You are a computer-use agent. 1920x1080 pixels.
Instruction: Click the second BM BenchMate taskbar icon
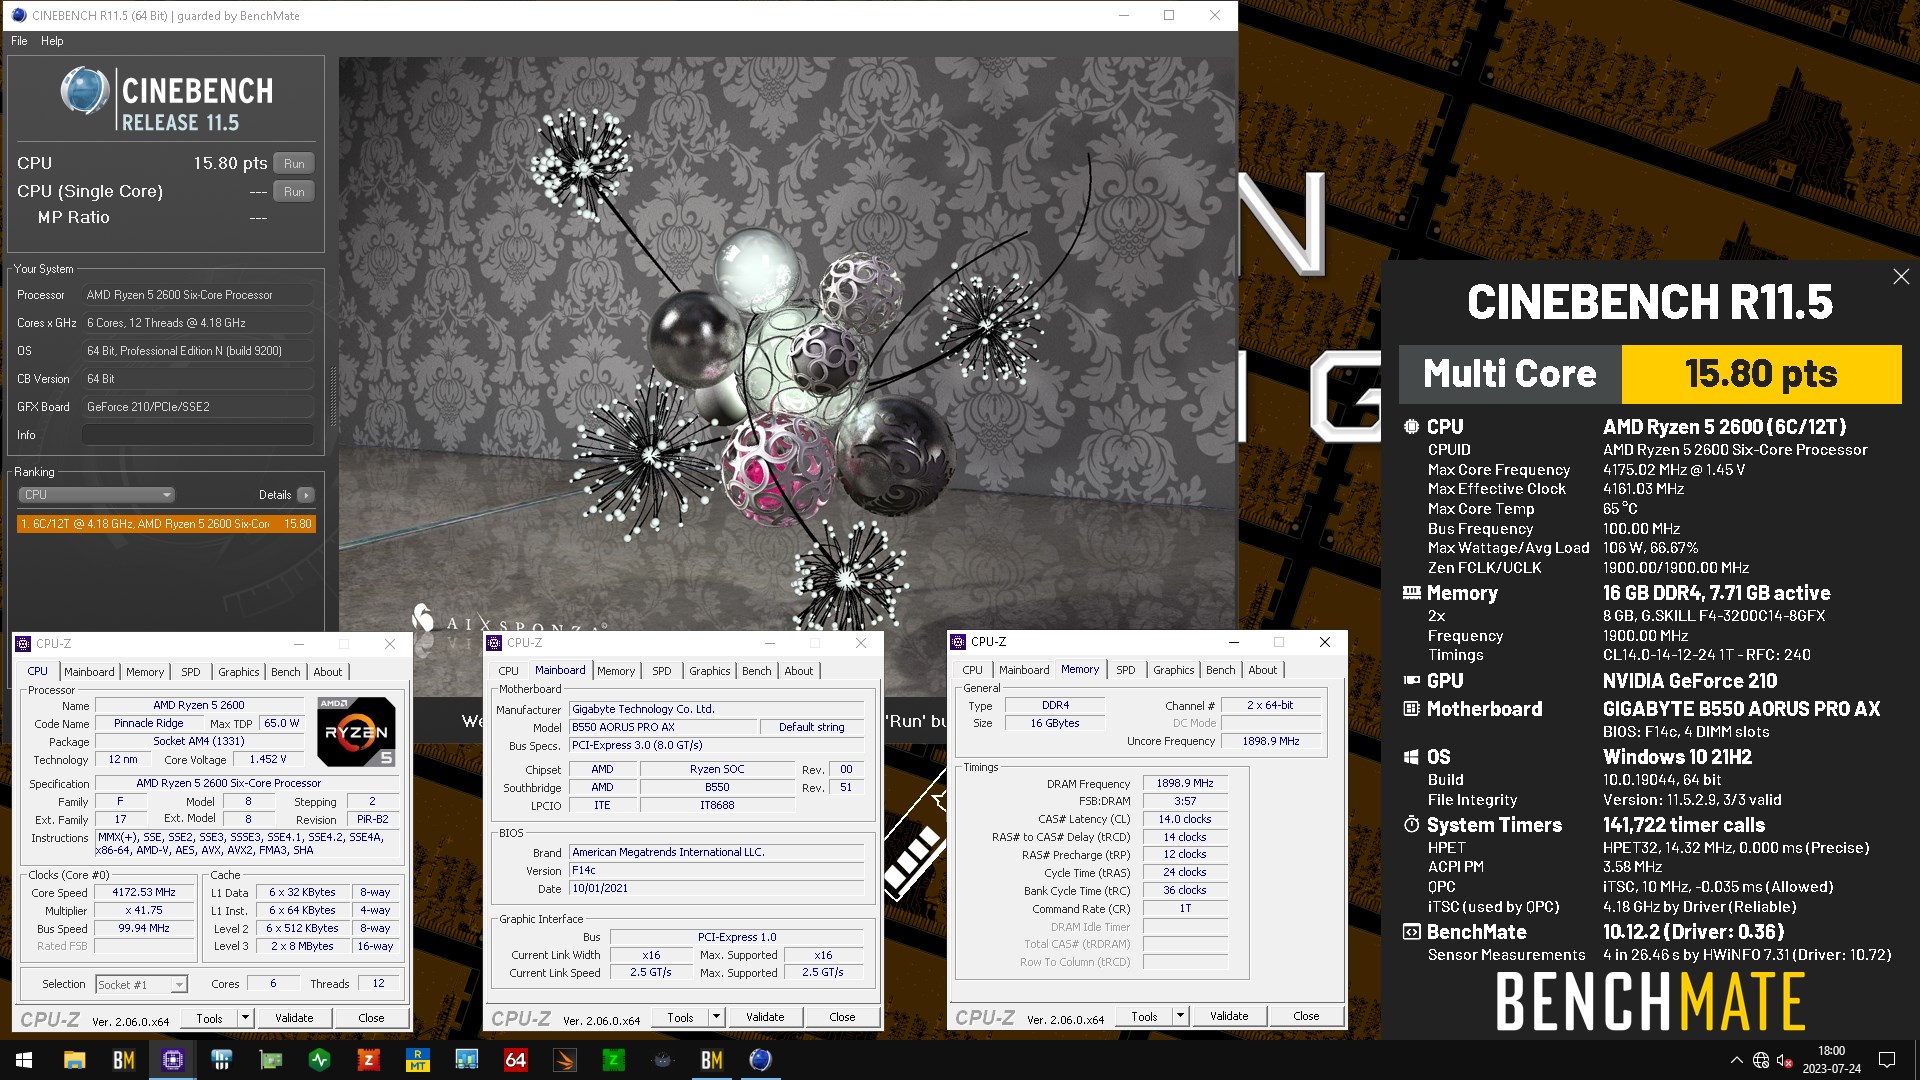(x=712, y=1060)
